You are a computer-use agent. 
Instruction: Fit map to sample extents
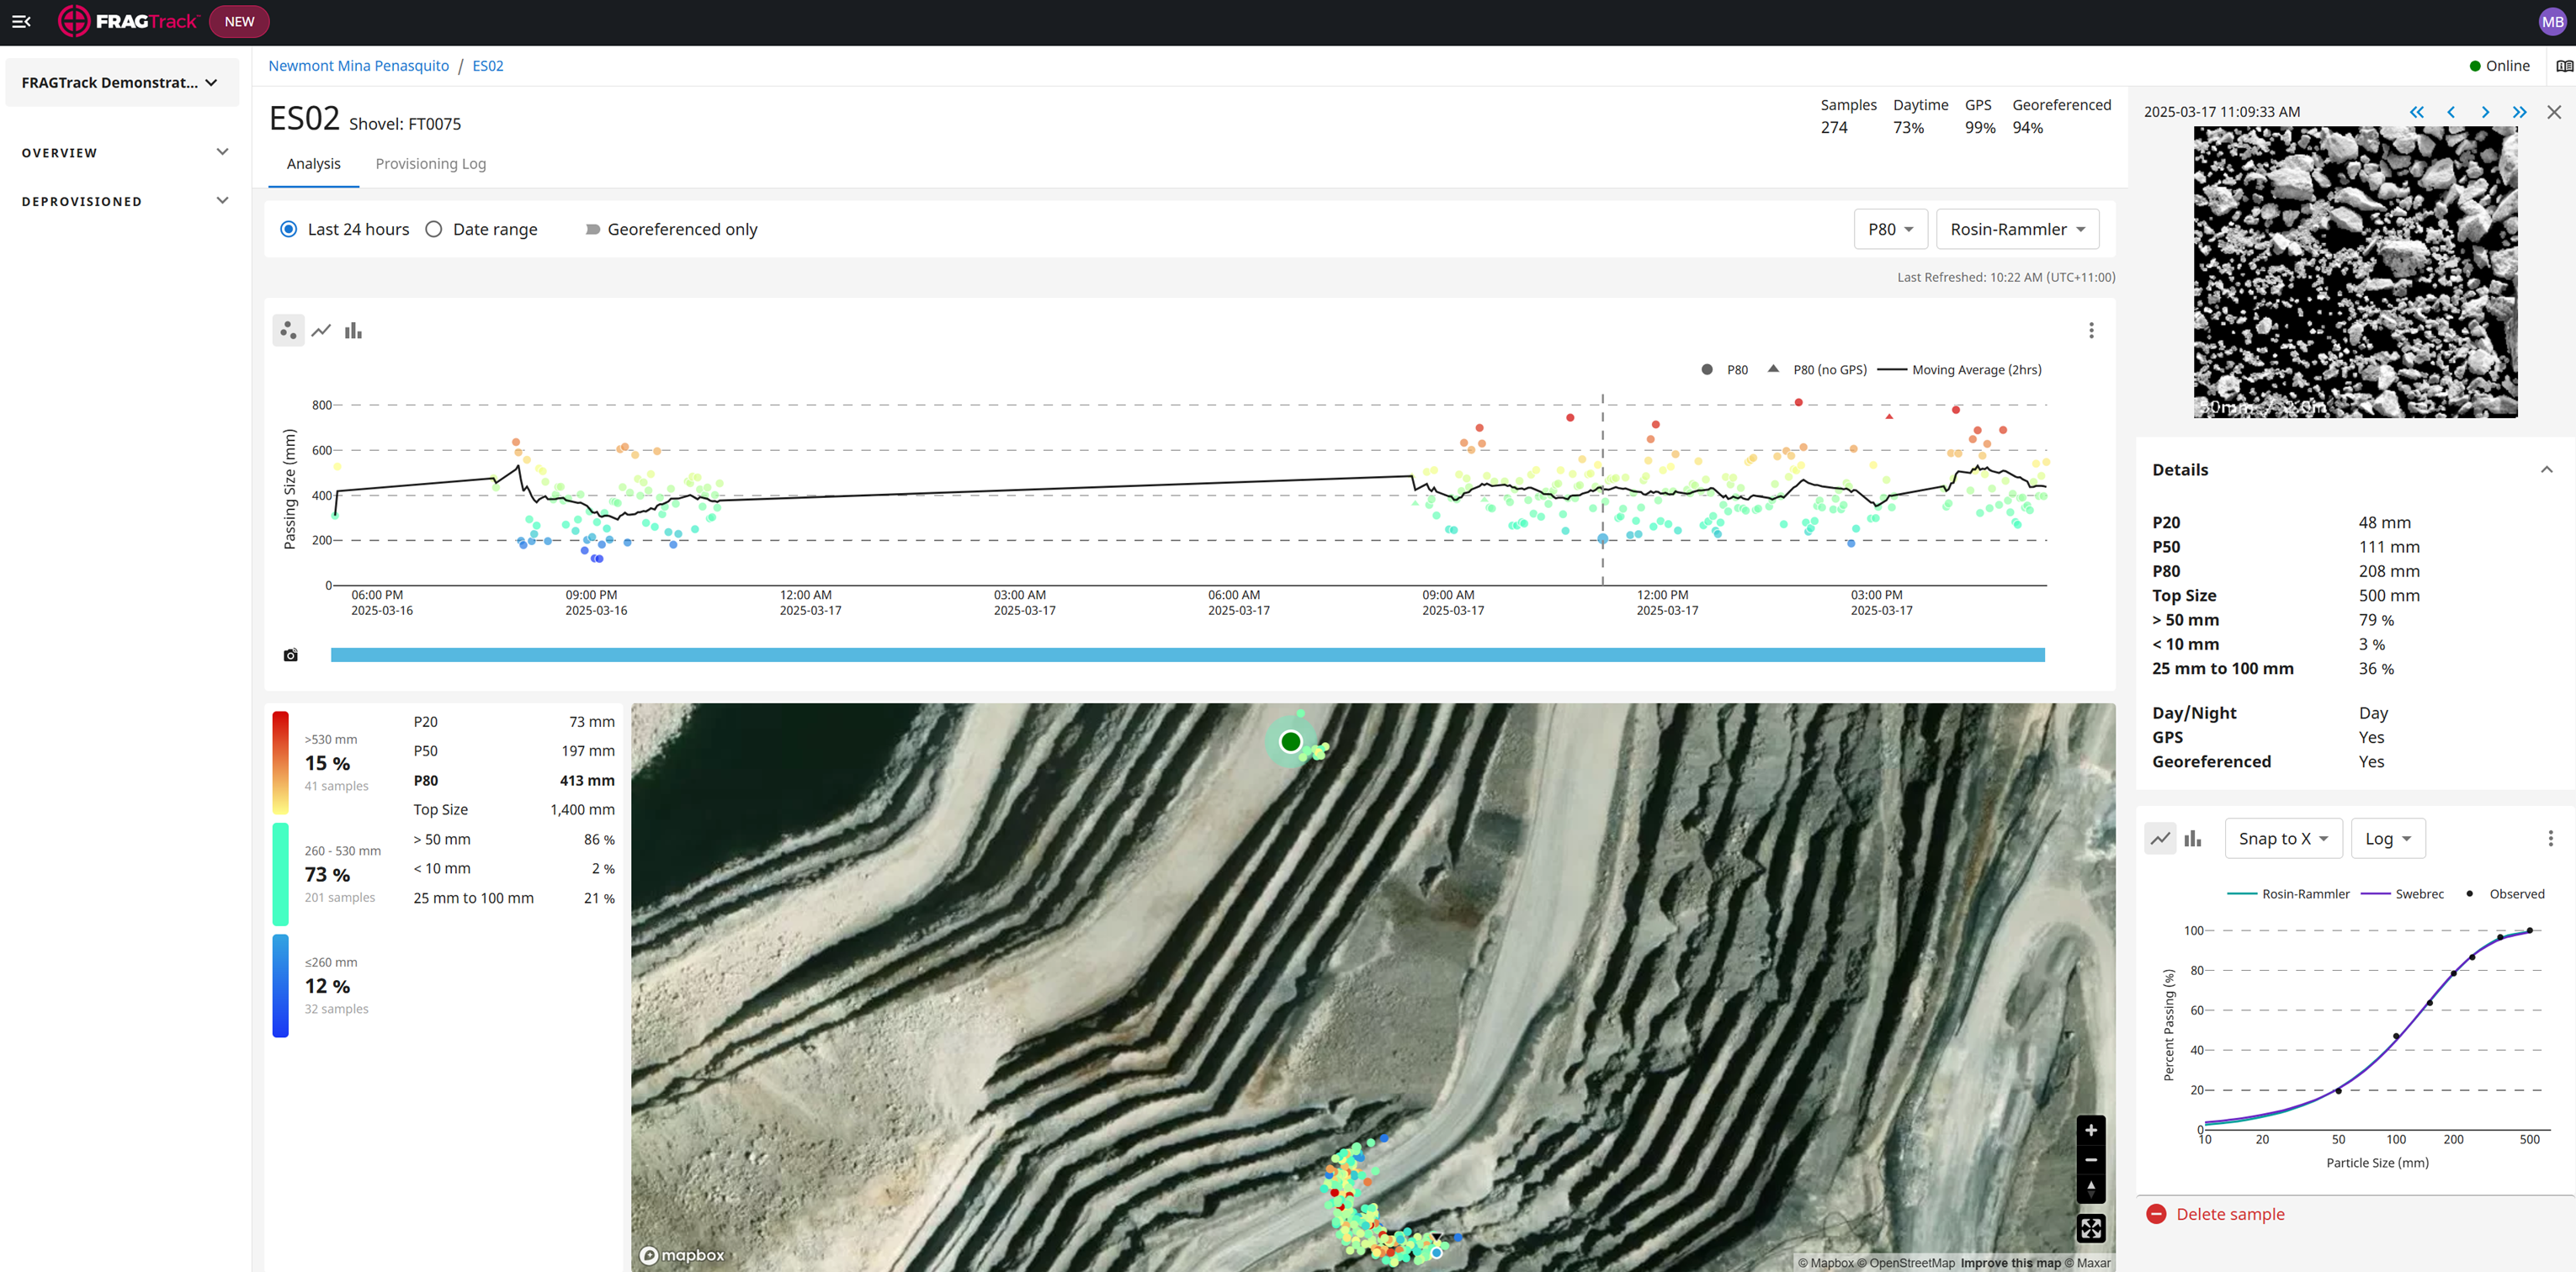click(x=2090, y=1228)
